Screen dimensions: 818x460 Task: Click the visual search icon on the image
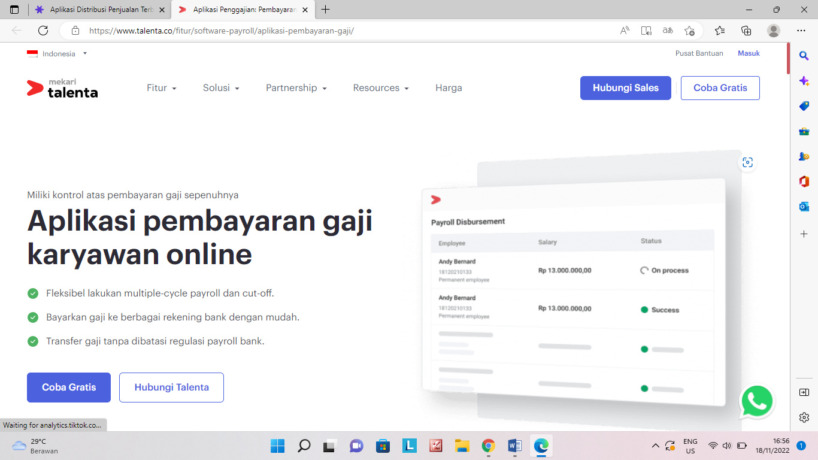click(748, 163)
